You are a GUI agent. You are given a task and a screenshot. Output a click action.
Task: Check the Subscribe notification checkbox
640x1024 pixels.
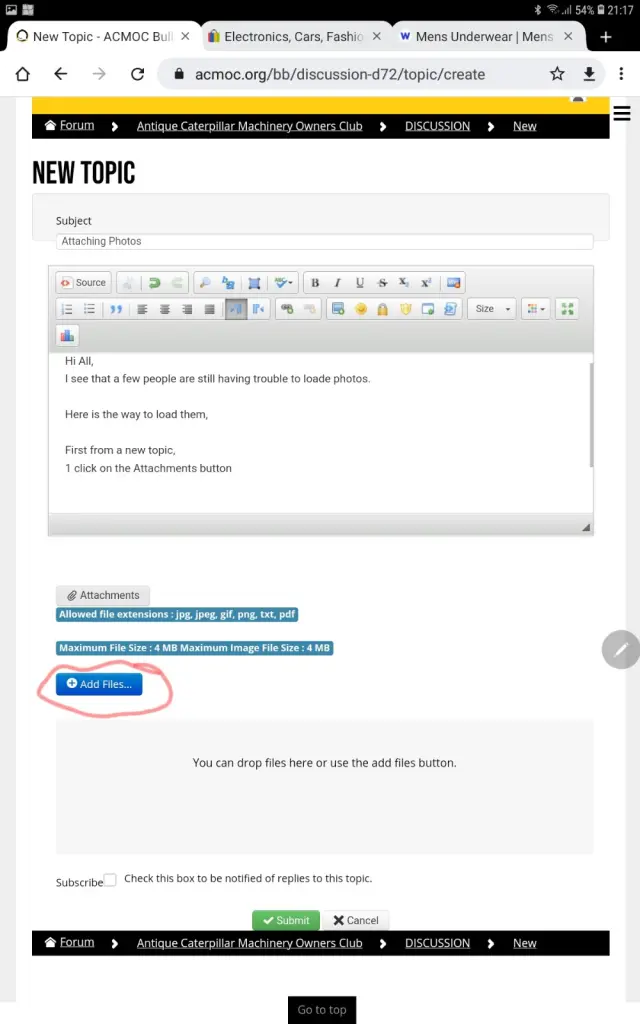coord(110,880)
